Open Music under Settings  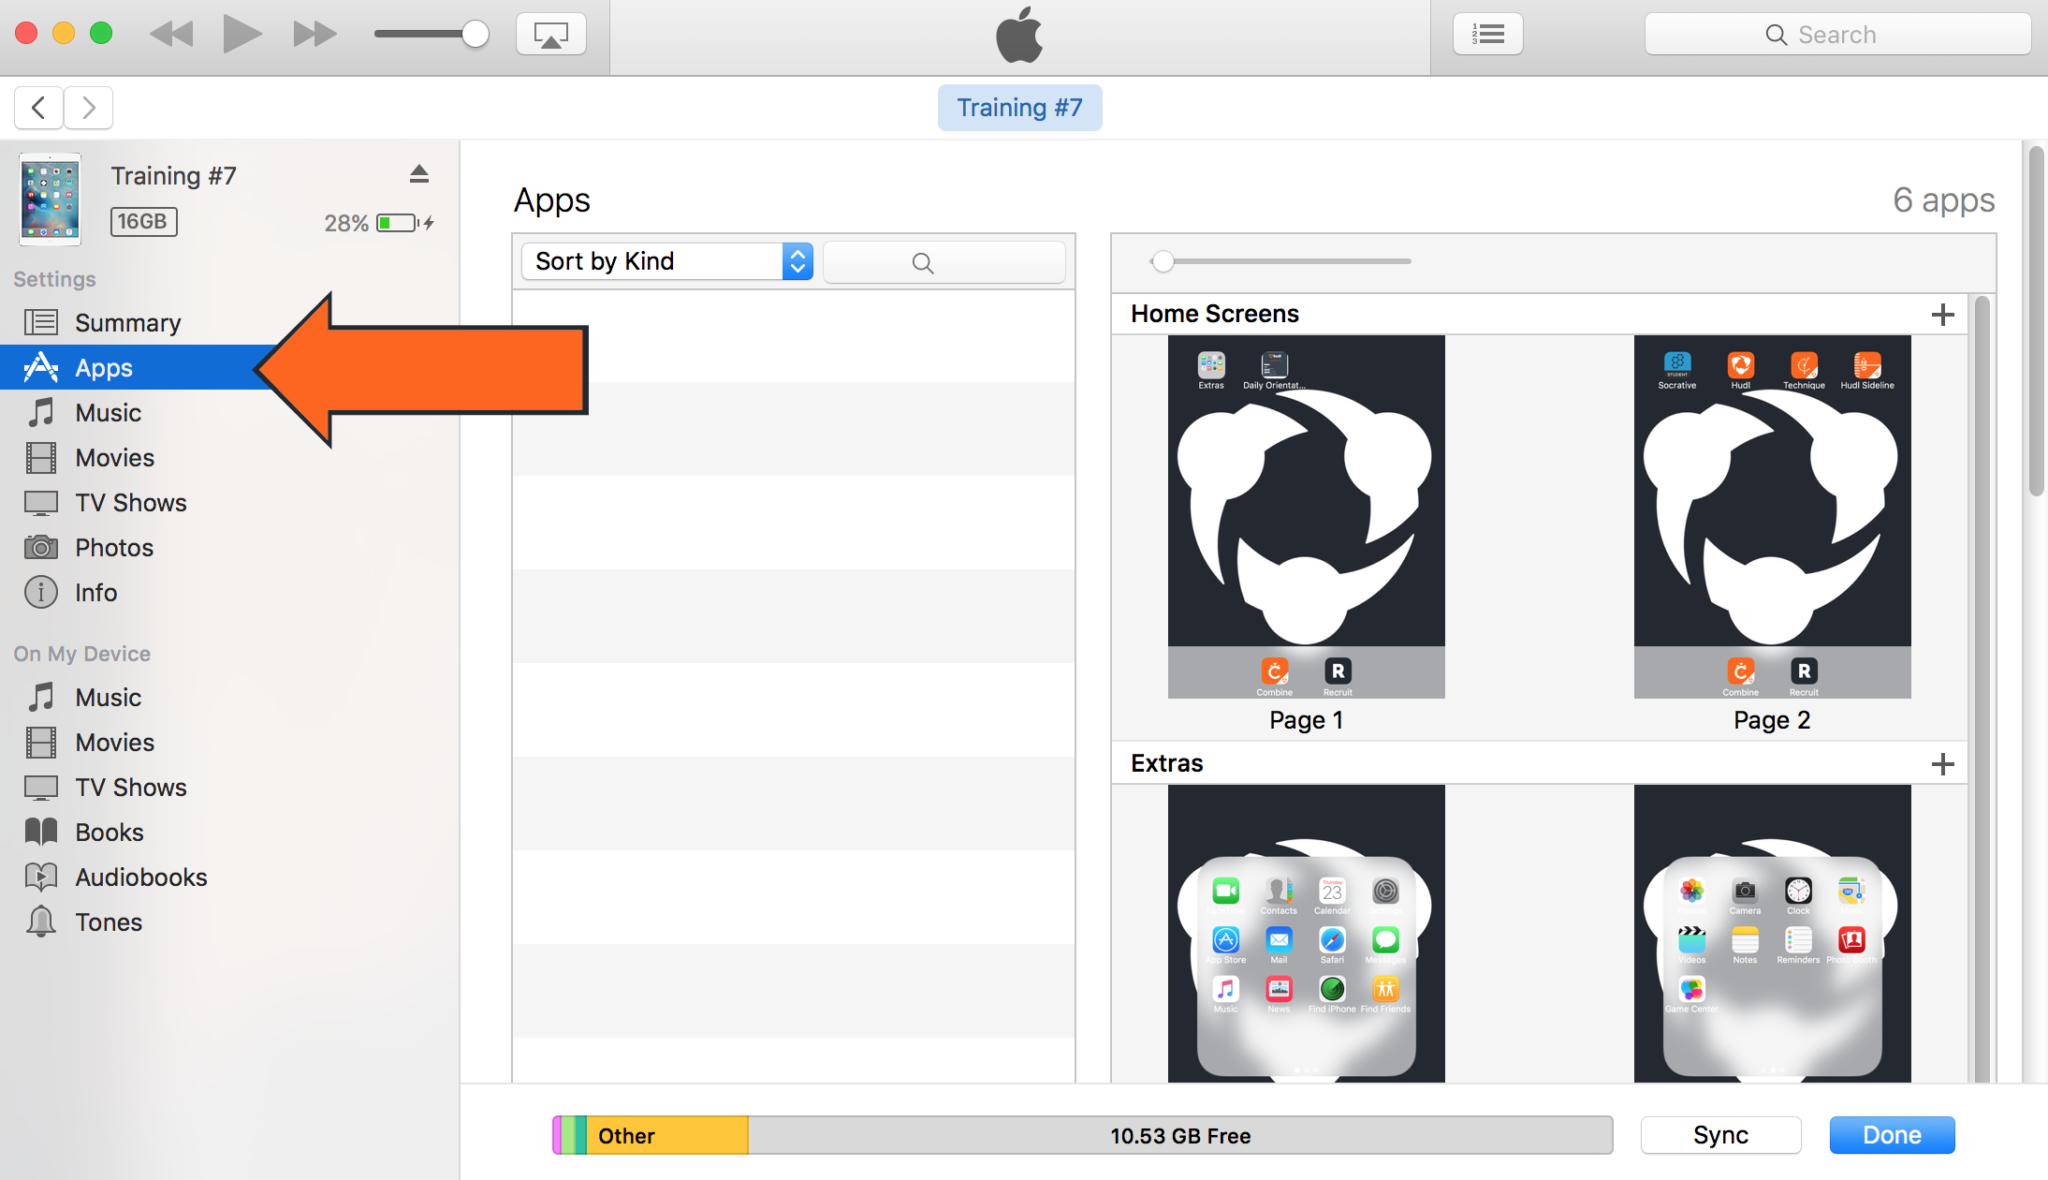pos(108,412)
